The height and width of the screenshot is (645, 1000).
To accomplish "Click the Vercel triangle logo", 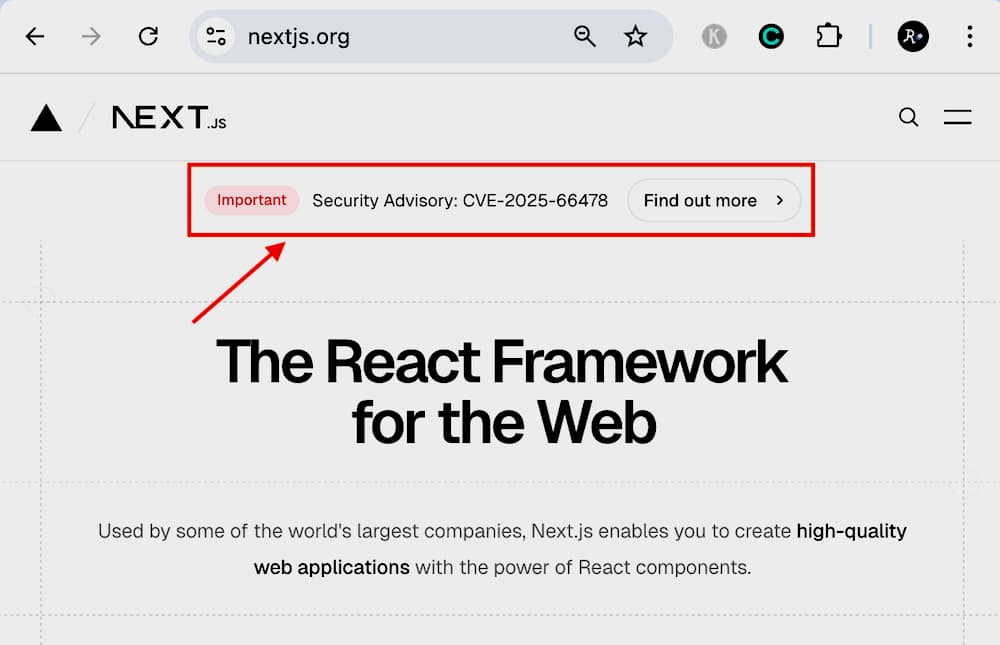I will click(x=46, y=119).
